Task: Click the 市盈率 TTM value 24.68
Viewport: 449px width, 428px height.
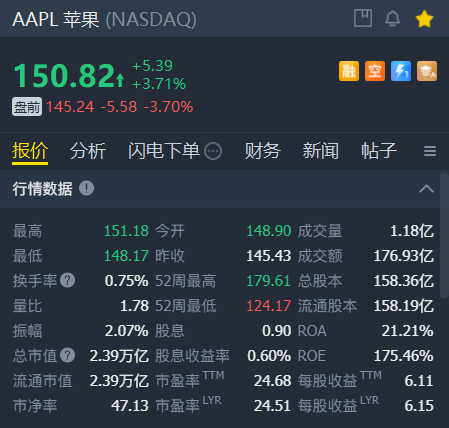Action: coord(273,381)
